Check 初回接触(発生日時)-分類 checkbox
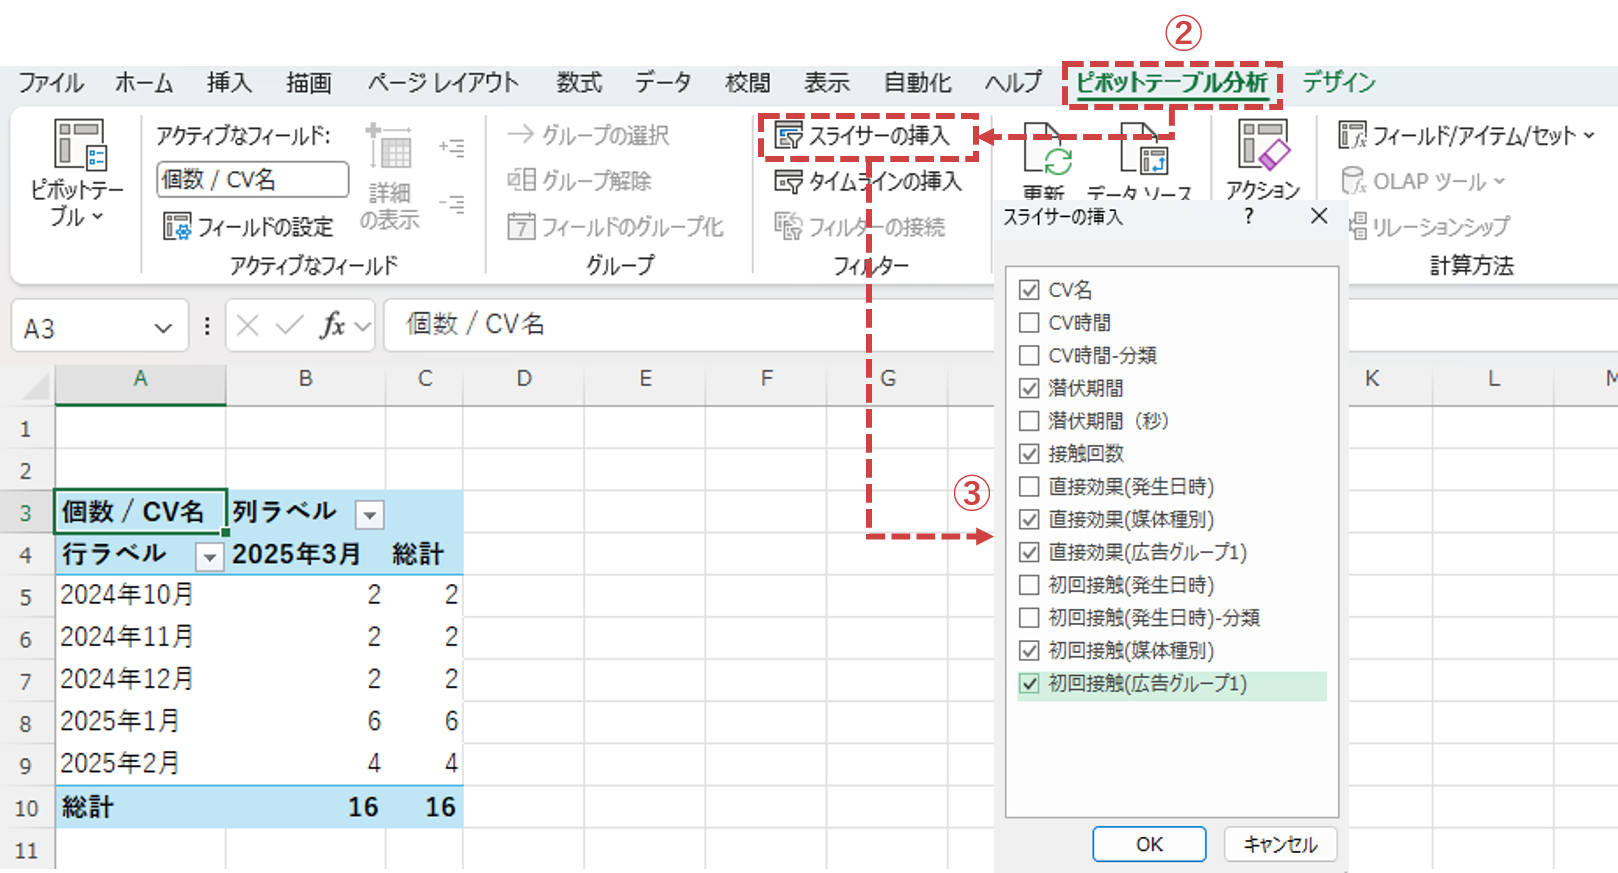Image resolution: width=1618 pixels, height=873 pixels. click(1029, 618)
